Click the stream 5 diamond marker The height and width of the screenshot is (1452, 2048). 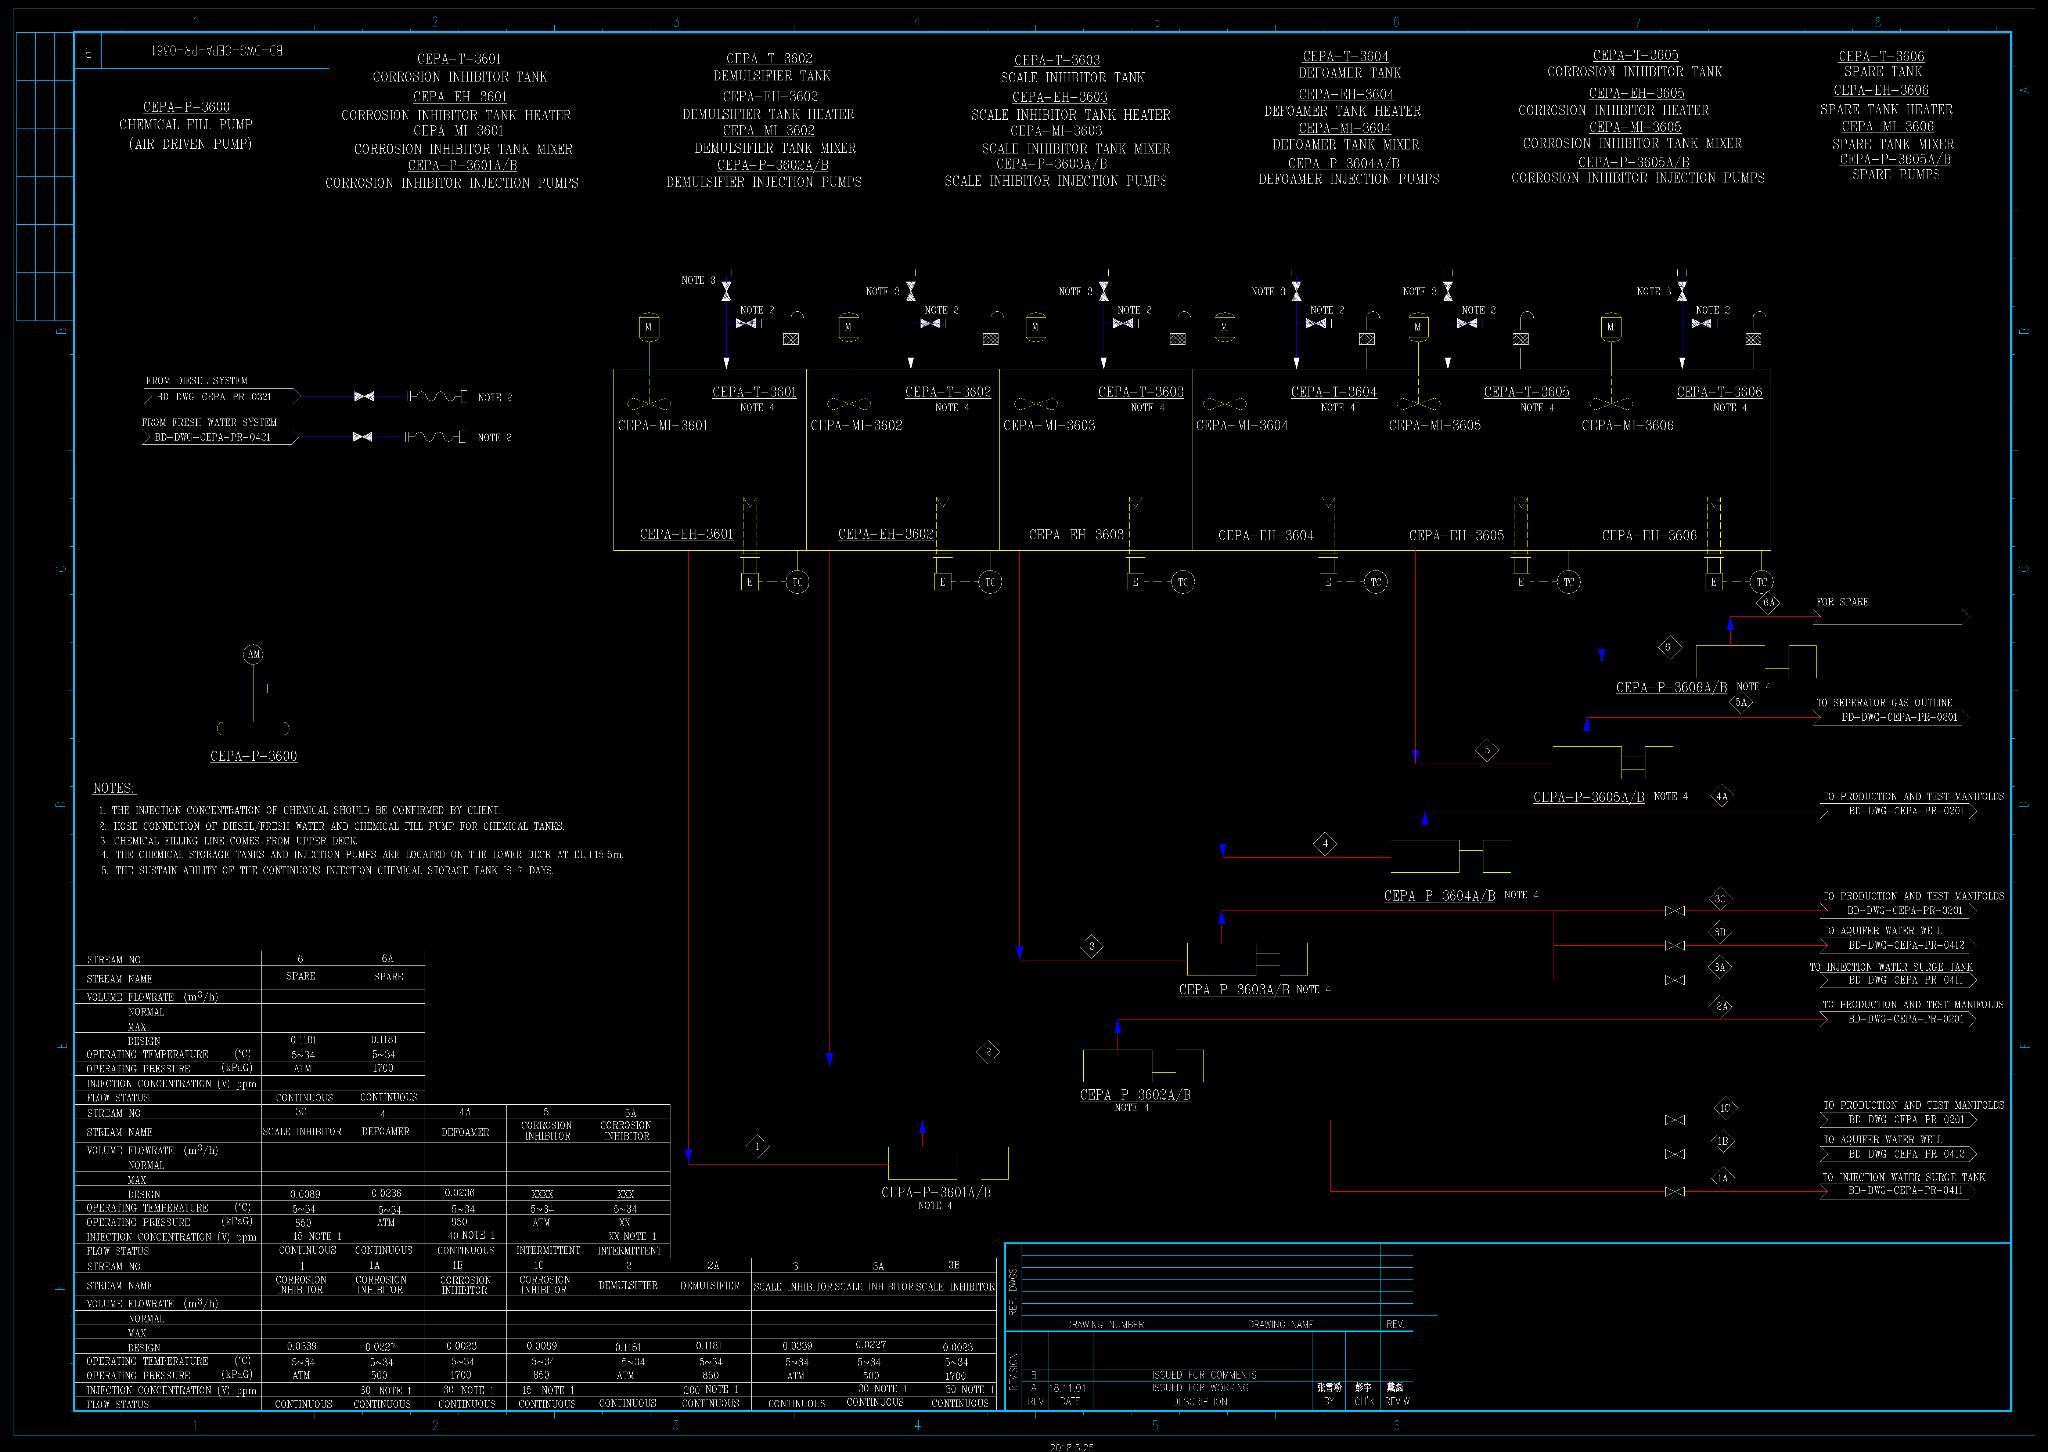(1487, 750)
